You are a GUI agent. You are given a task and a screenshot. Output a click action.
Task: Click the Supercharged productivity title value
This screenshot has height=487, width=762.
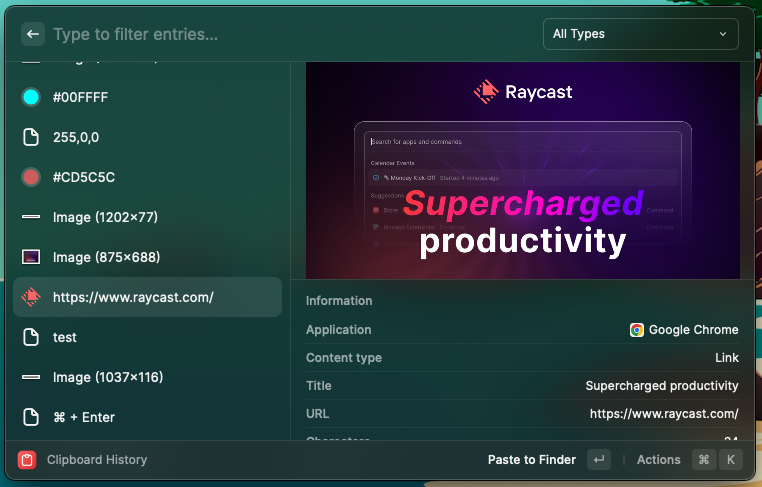coord(662,386)
